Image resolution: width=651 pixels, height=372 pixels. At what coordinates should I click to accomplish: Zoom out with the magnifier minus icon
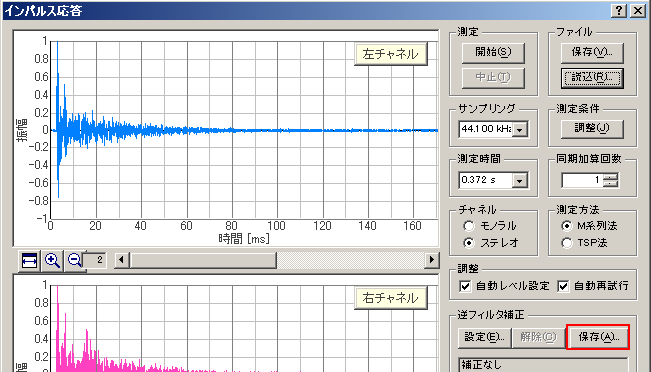click(74, 261)
